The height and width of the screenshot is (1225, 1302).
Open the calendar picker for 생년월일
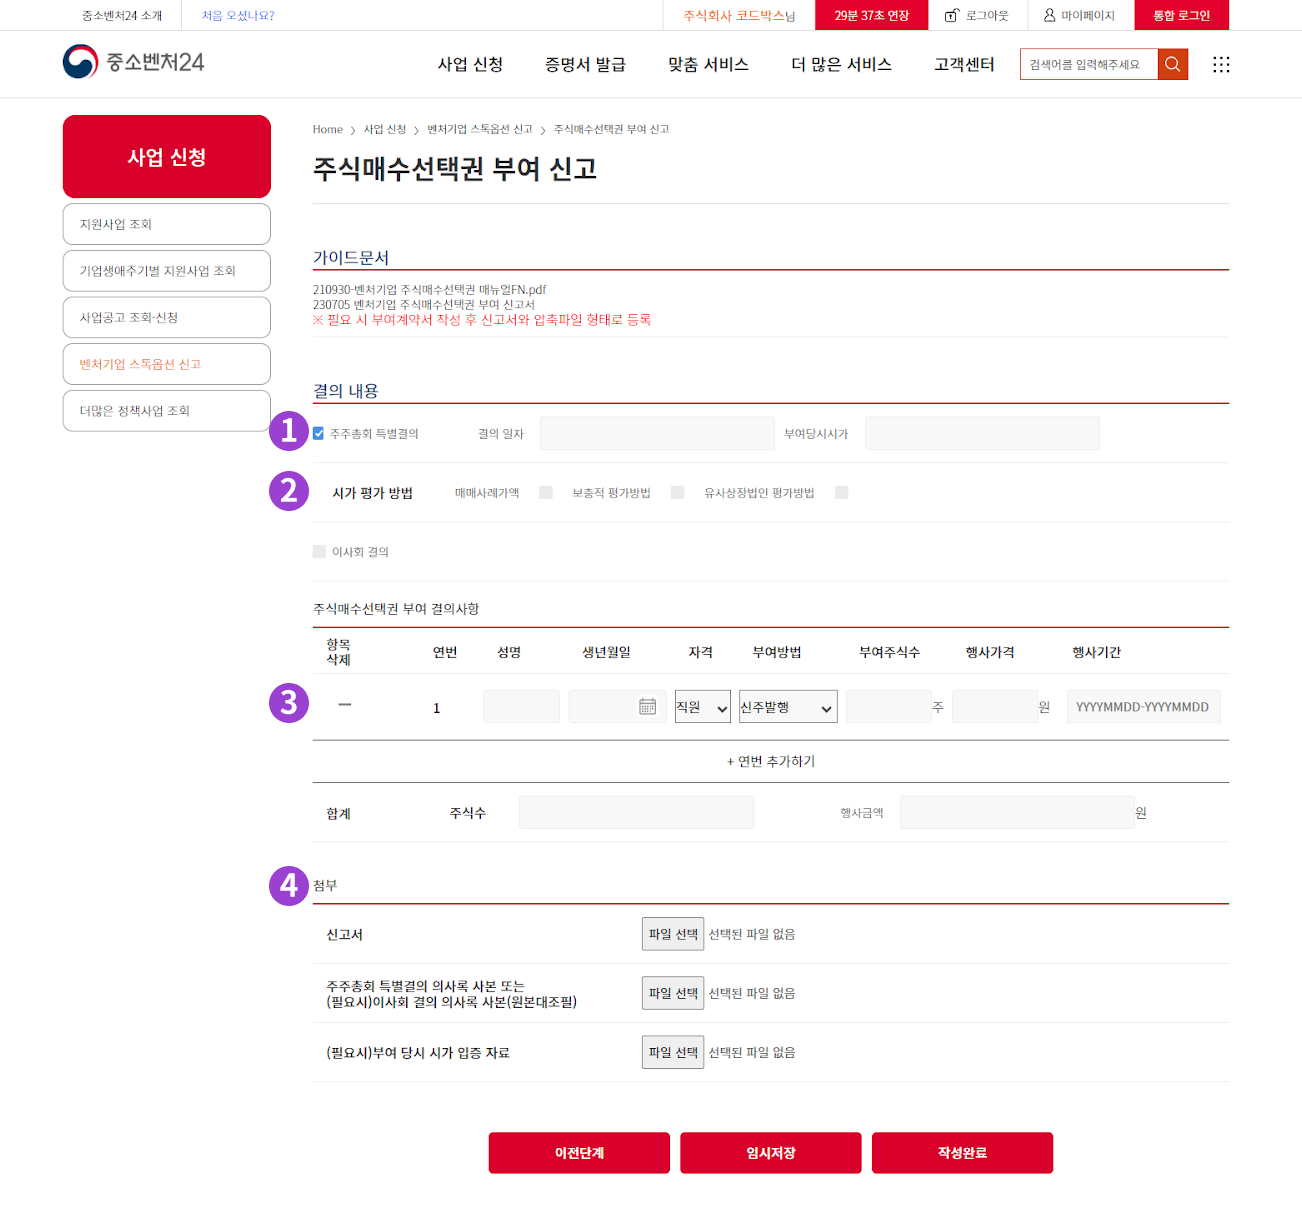coord(648,707)
